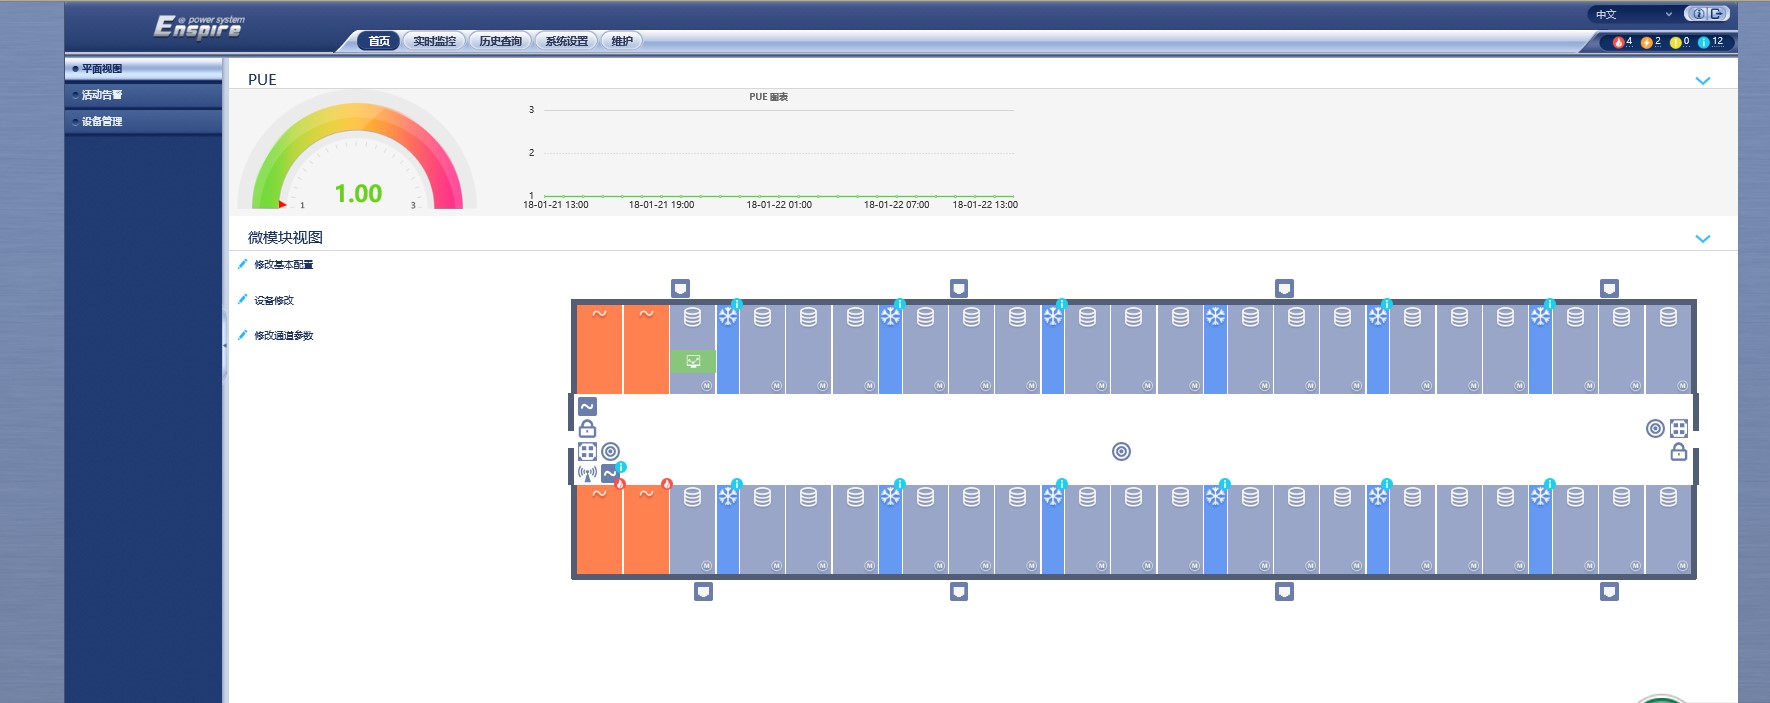This screenshot has height=703, width=1770.
Task: Collapse the 微模块视图 section chevron
Action: [1702, 239]
